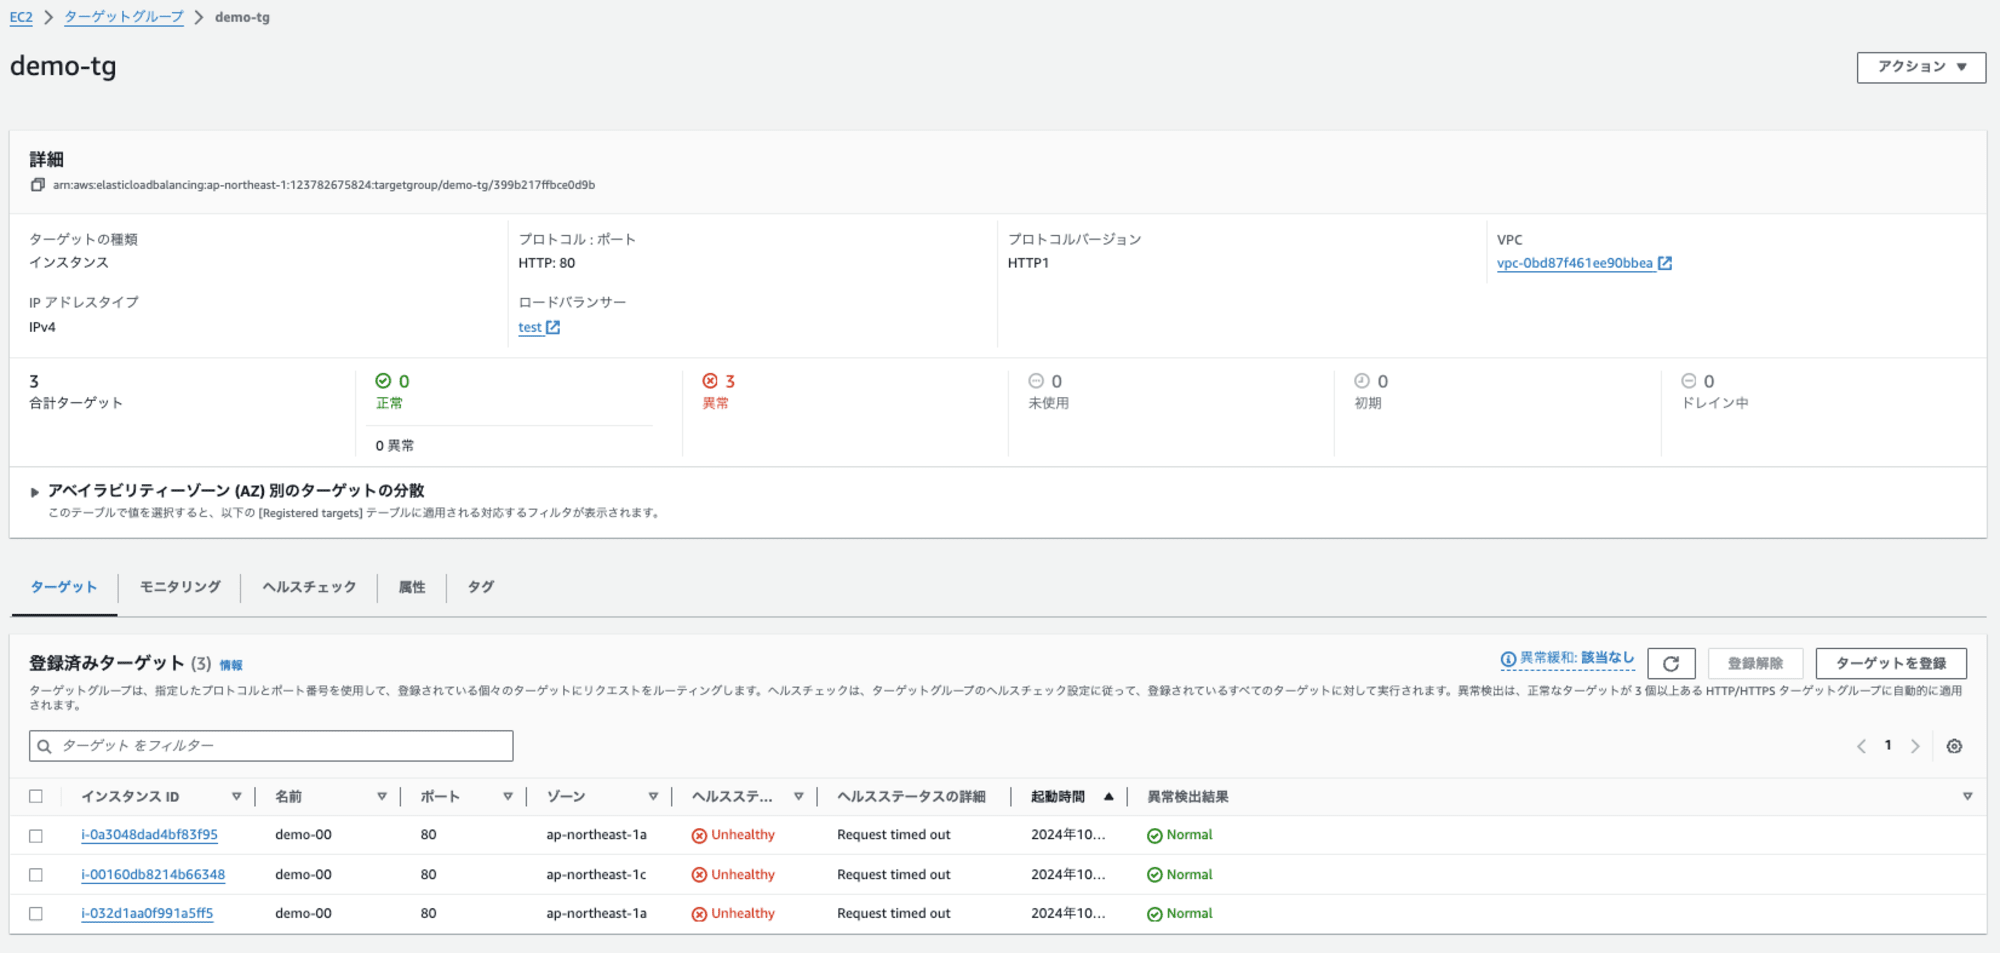Click the unhealthy count red X icon

pyautogui.click(x=710, y=381)
